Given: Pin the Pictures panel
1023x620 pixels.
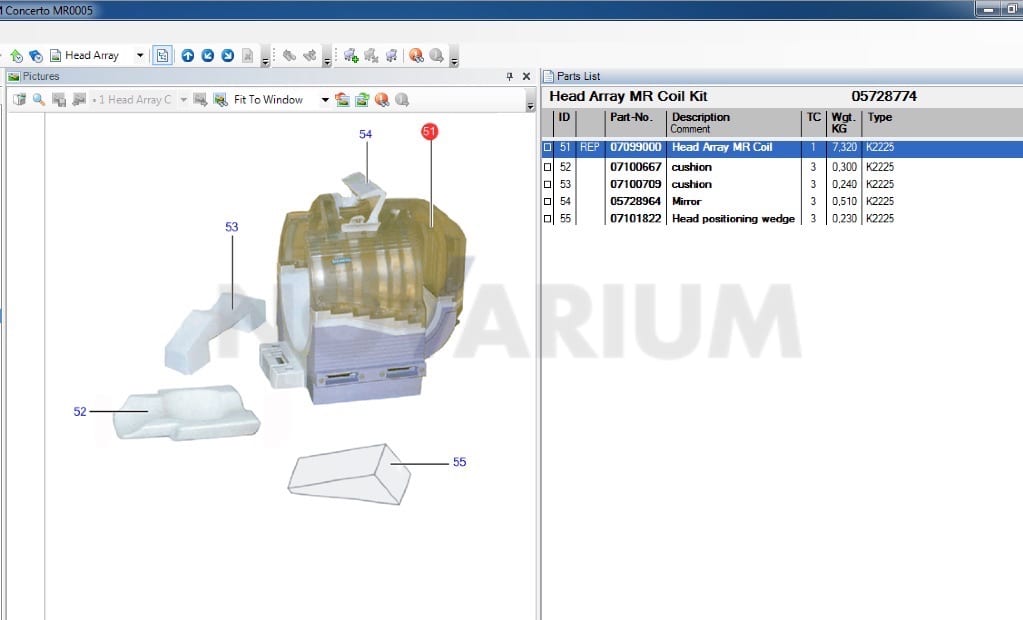Looking at the screenshot, I should pyautogui.click(x=510, y=76).
